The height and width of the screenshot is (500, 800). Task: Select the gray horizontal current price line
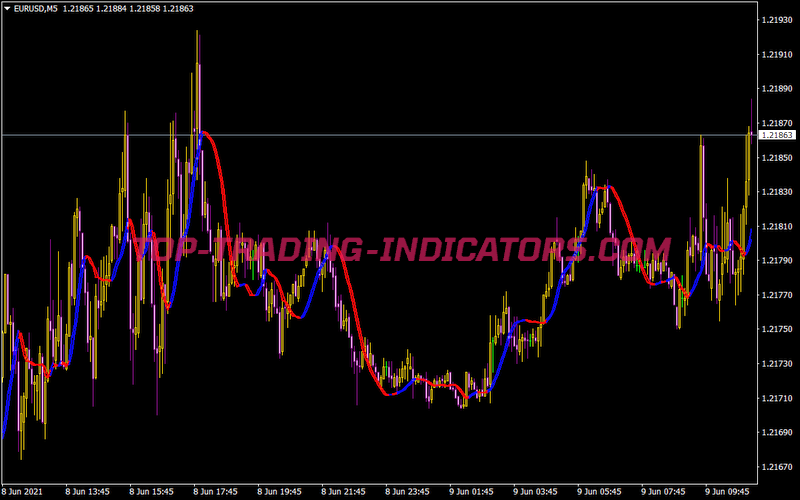pyautogui.click(x=379, y=135)
